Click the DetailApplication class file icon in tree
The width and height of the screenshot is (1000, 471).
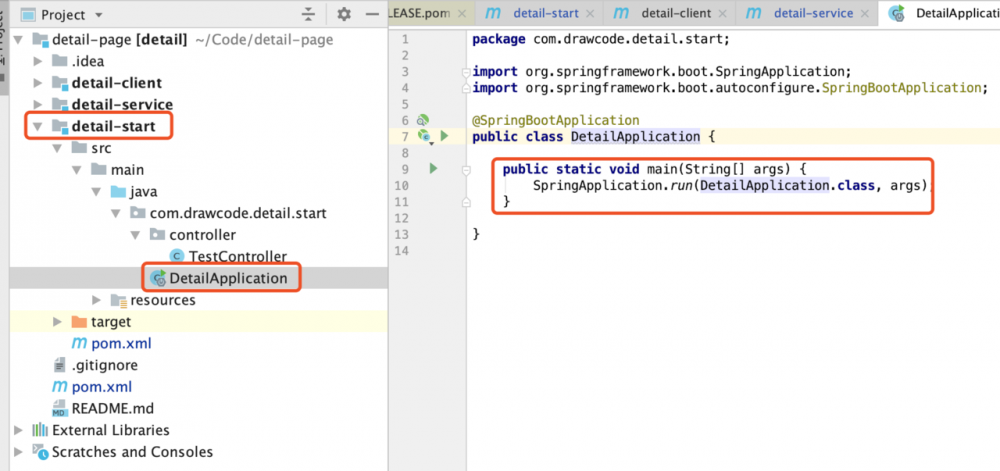158,278
